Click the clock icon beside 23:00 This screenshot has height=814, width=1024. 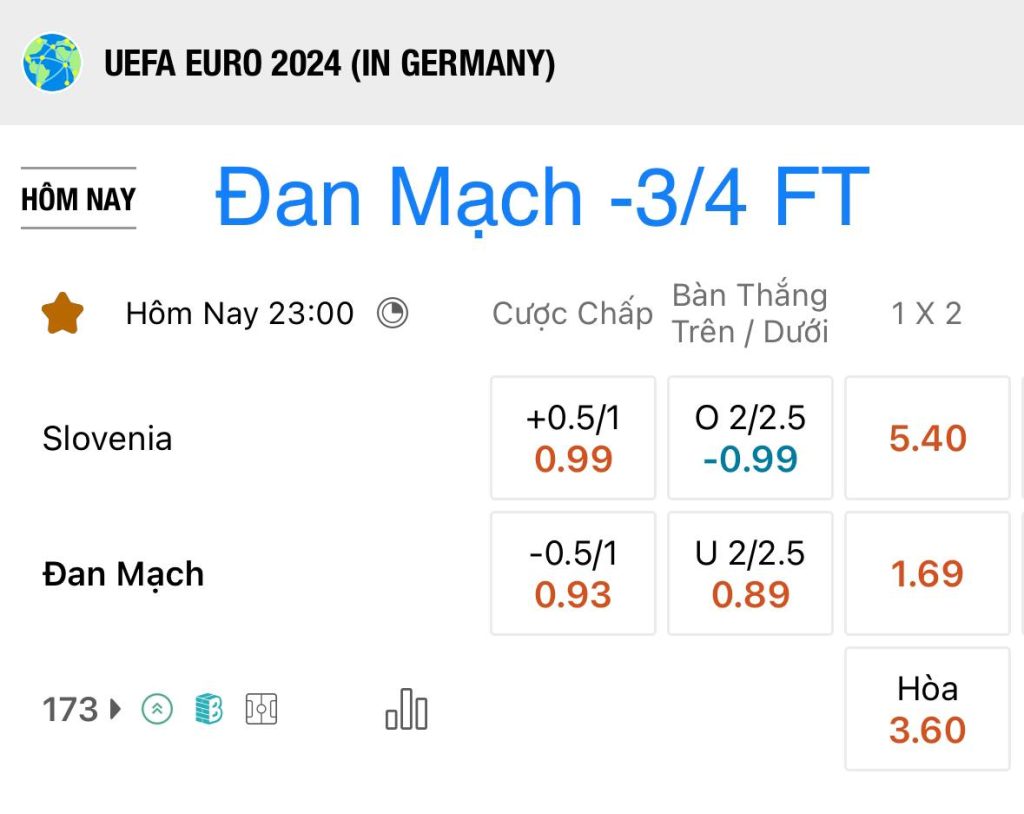tap(392, 314)
